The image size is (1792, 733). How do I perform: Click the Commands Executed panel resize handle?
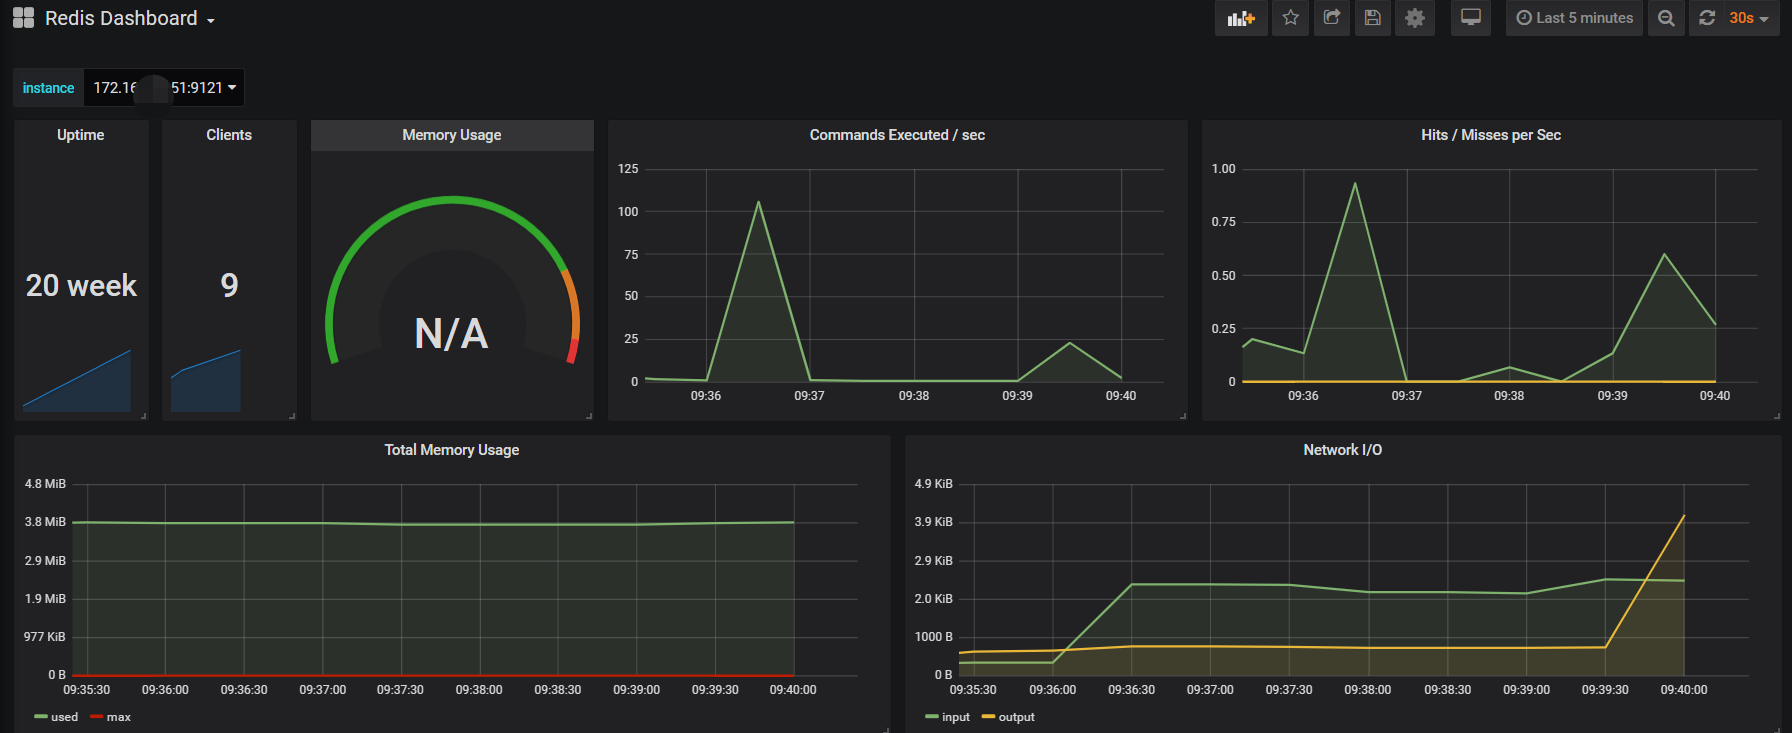(1183, 416)
